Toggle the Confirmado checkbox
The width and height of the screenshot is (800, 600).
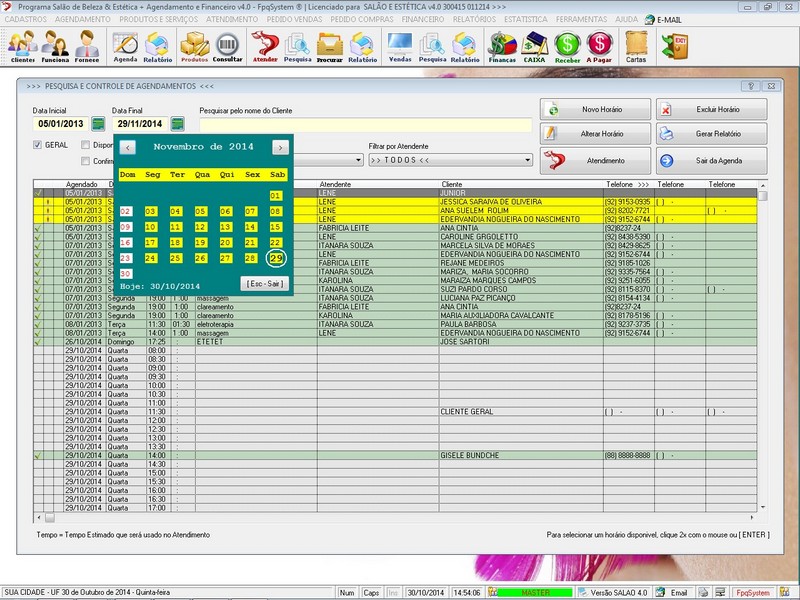pyautogui.click(x=85, y=160)
